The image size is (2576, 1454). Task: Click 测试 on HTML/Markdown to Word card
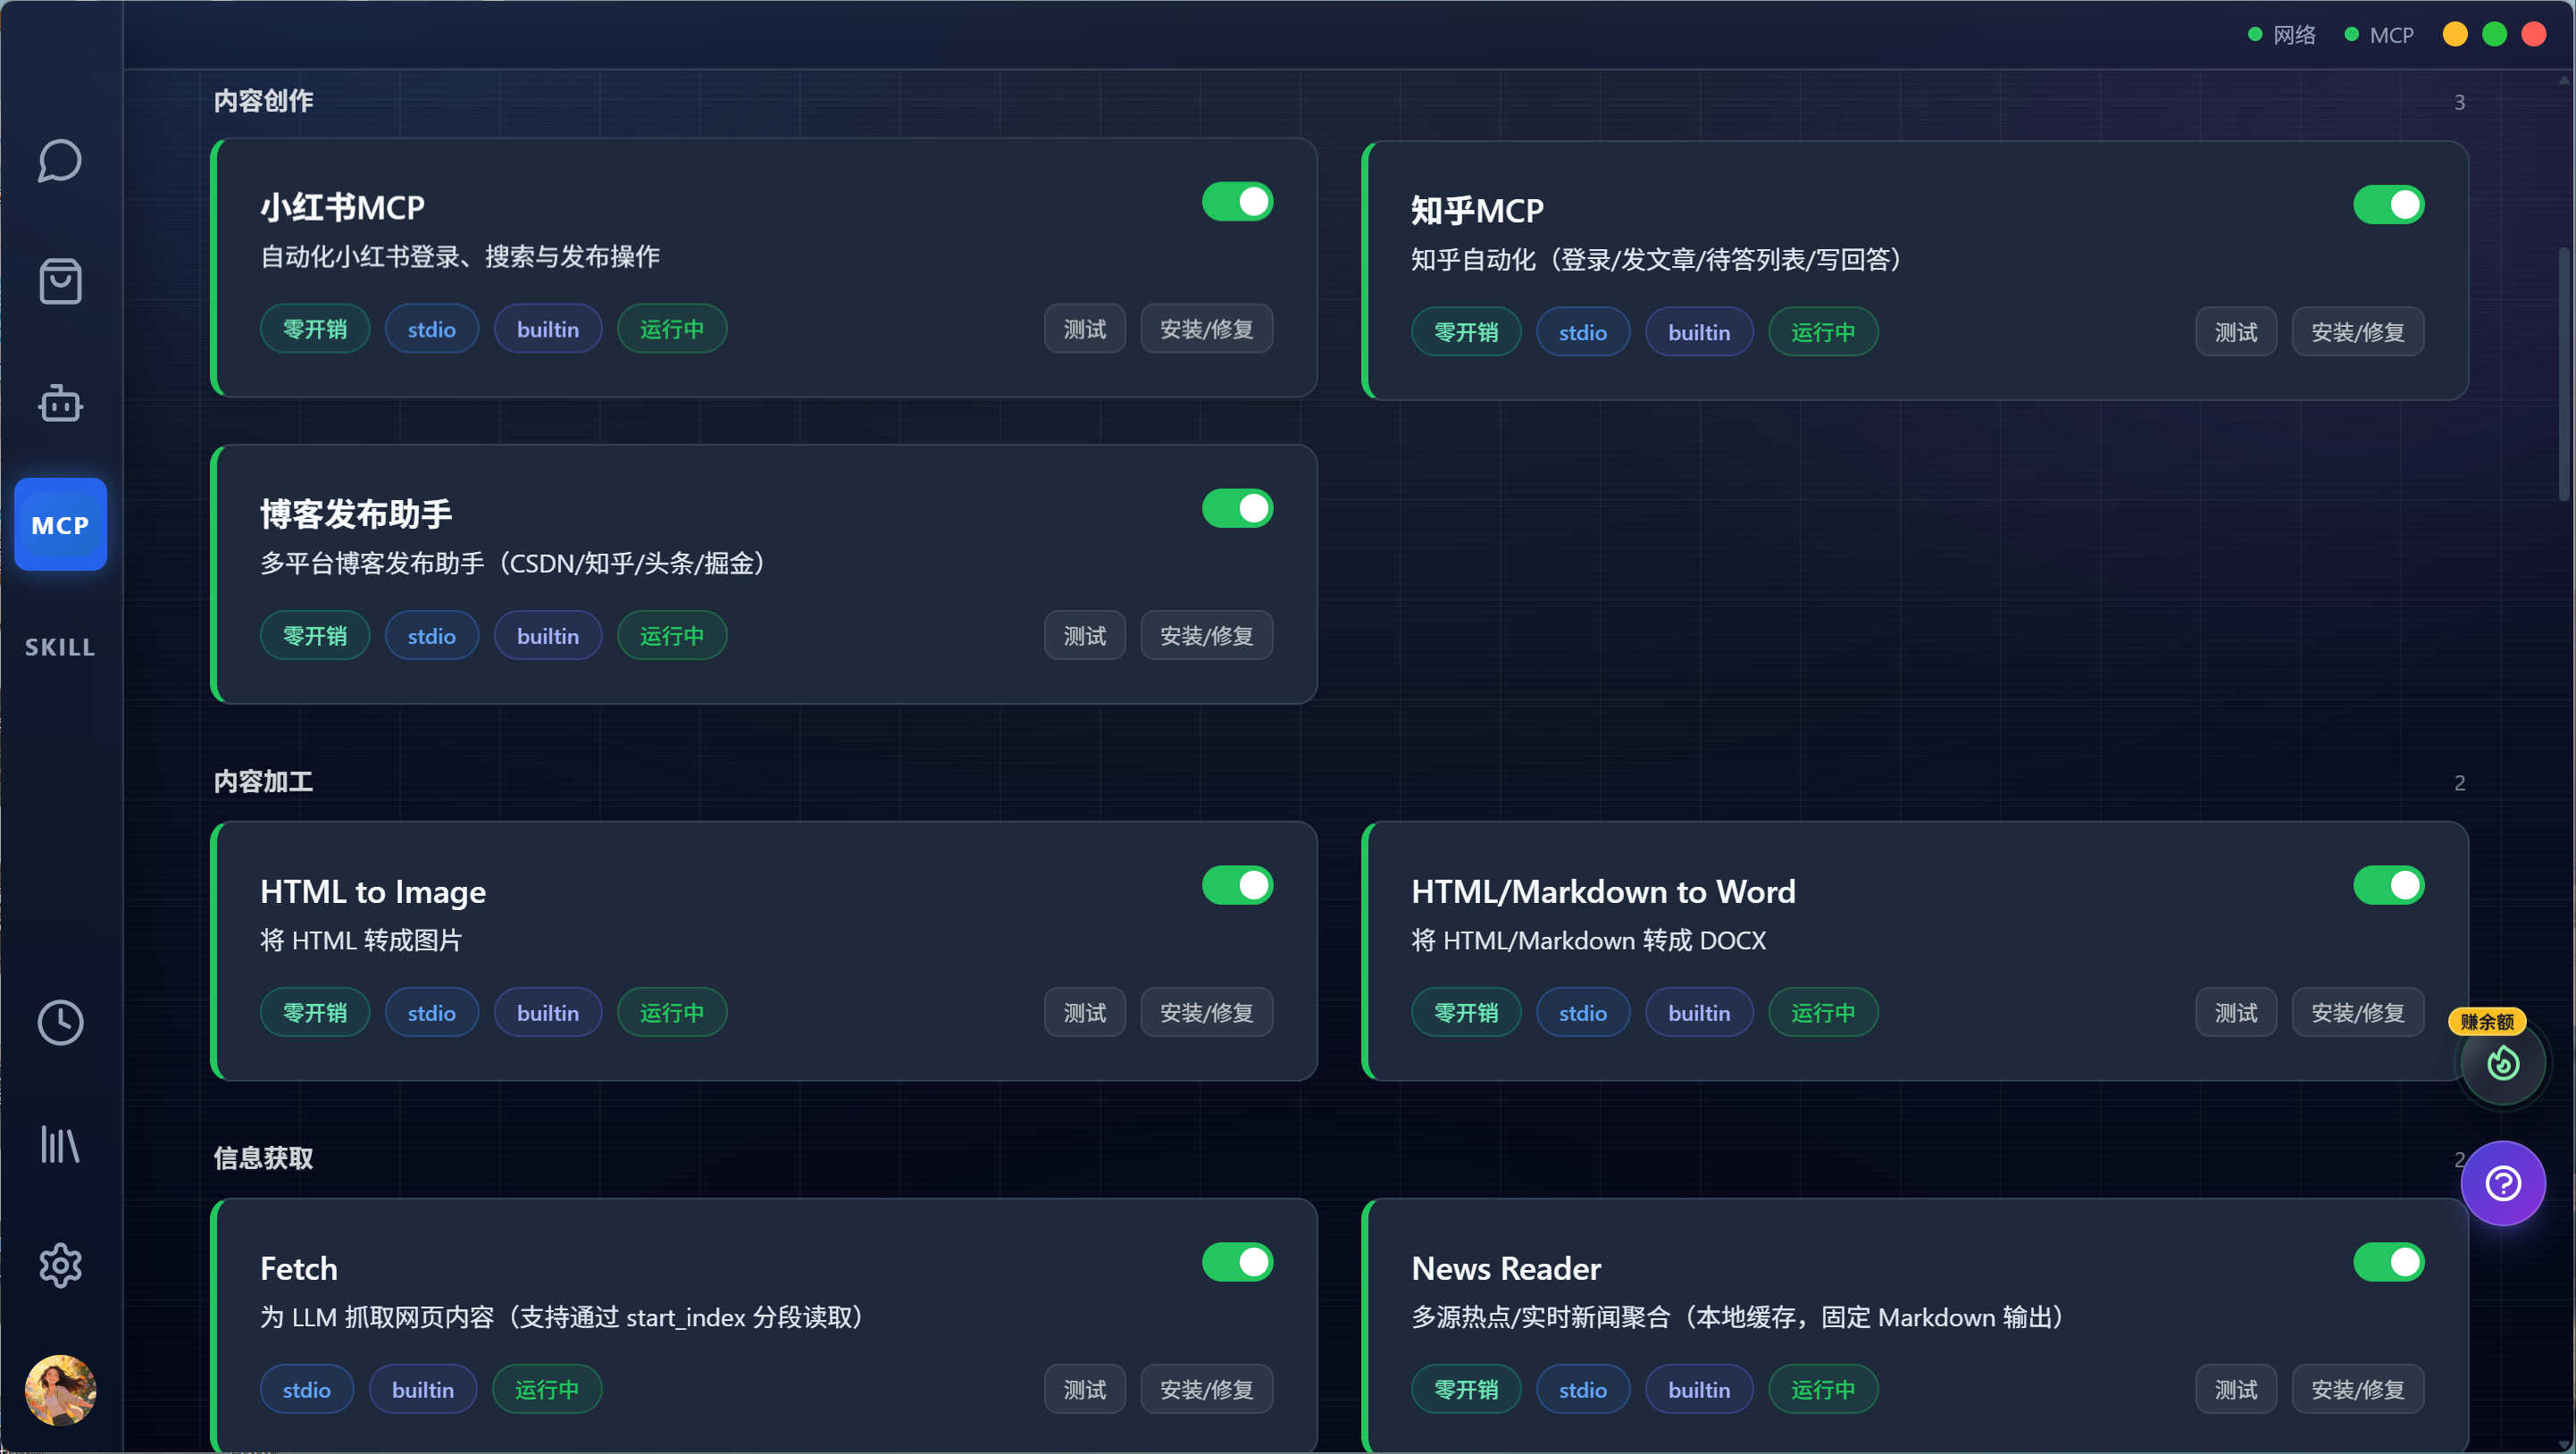click(2236, 1013)
